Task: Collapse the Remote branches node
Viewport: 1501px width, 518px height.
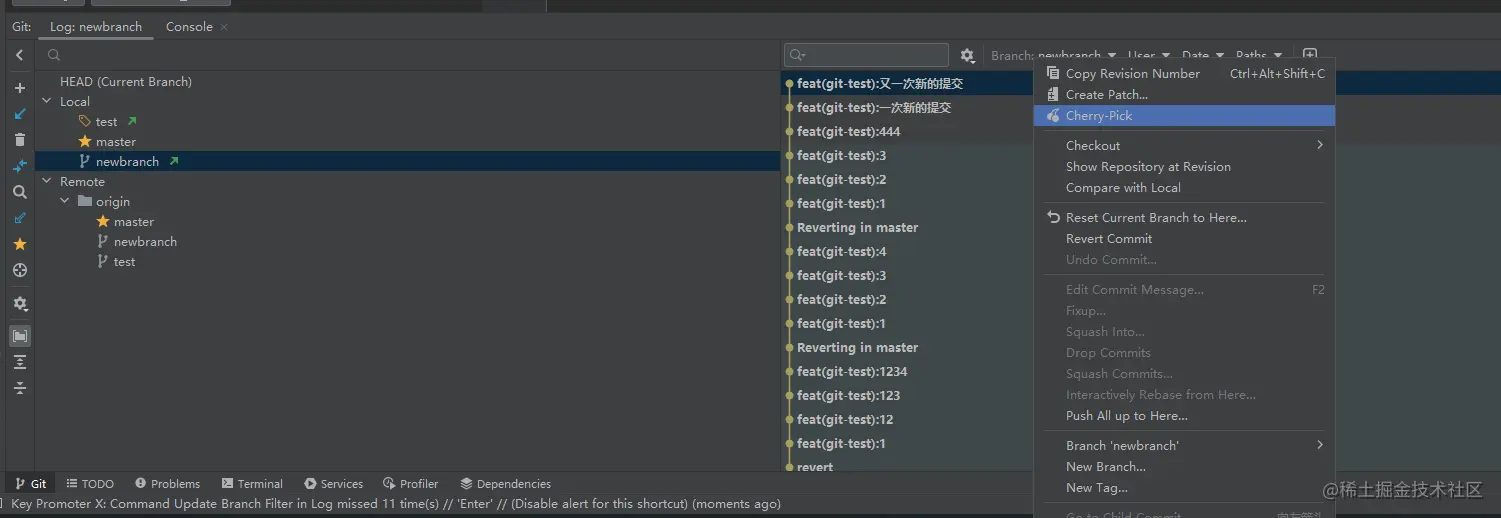Action: click(47, 182)
